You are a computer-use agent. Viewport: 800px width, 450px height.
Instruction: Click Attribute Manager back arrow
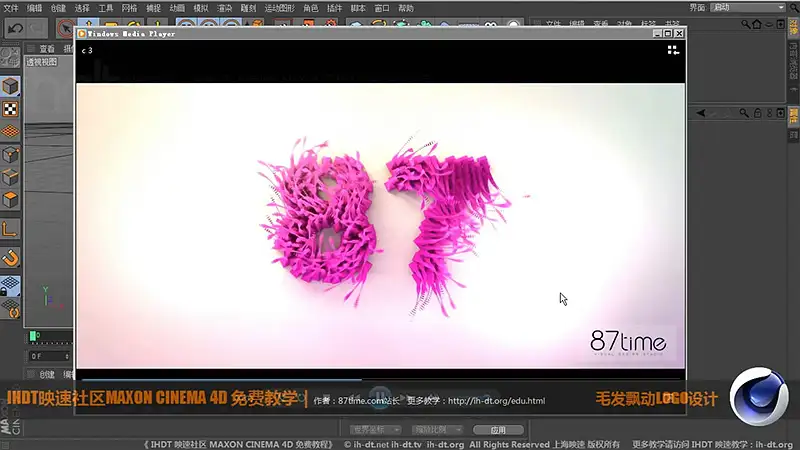(701, 113)
